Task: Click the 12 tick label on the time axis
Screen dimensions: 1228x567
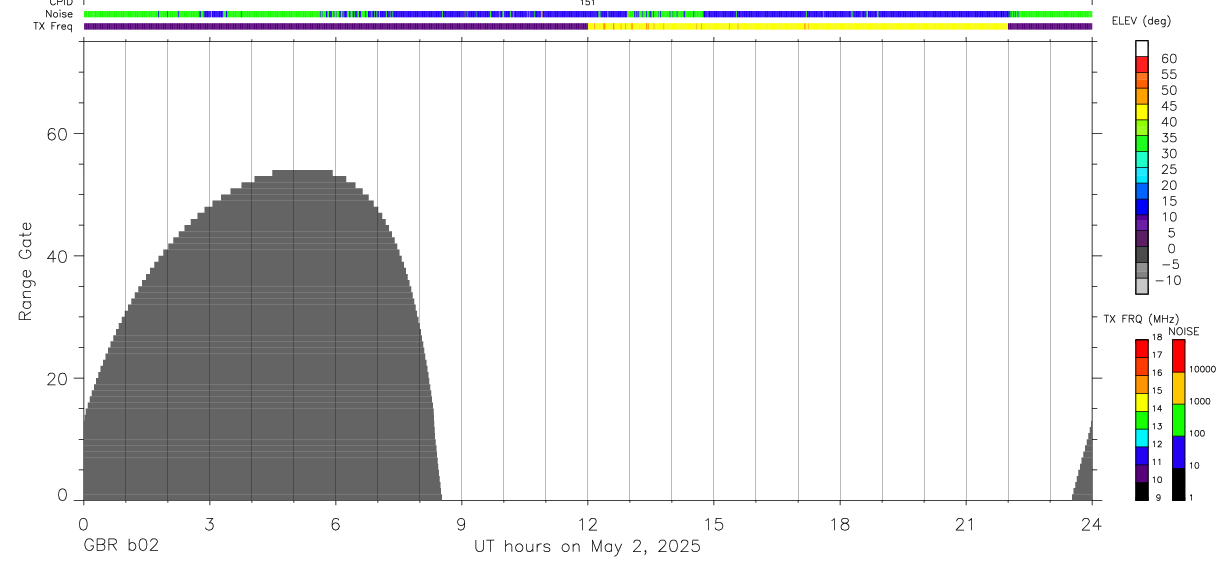Action: 588,524
